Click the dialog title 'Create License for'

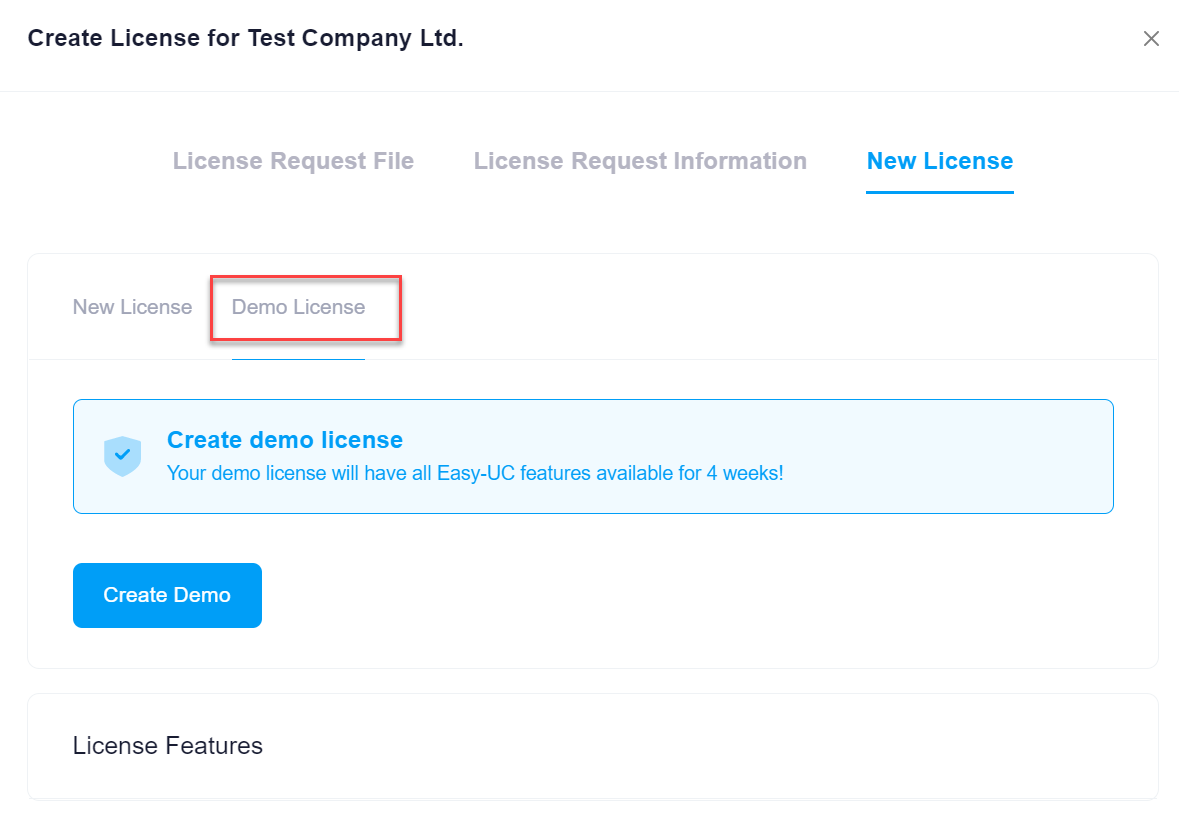[x=134, y=39]
